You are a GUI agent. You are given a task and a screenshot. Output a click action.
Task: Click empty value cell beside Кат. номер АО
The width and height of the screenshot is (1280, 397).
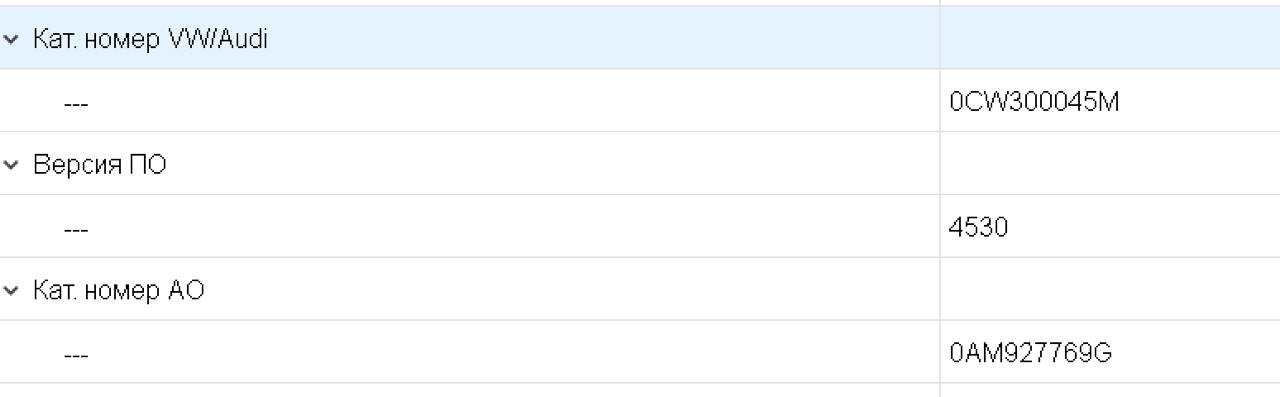(x=1110, y=290)
